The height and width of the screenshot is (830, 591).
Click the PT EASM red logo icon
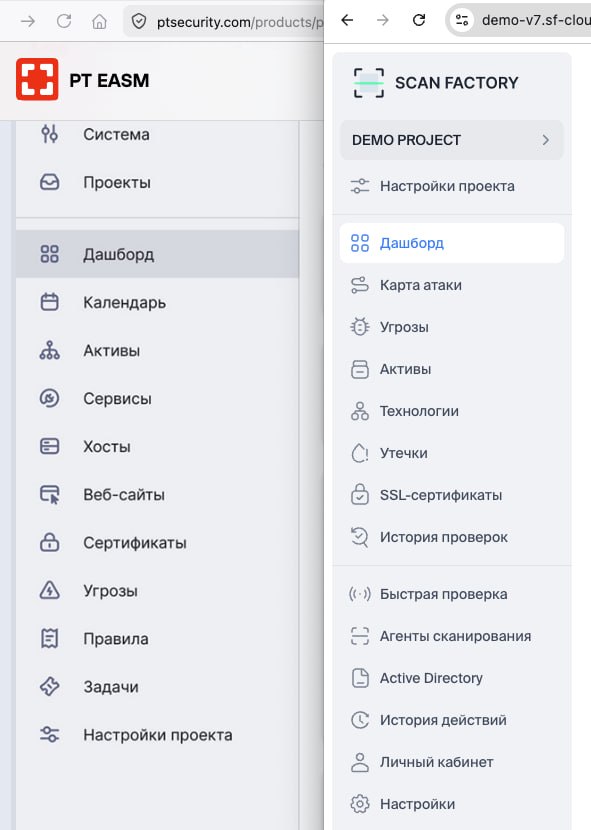coord(37,79)
